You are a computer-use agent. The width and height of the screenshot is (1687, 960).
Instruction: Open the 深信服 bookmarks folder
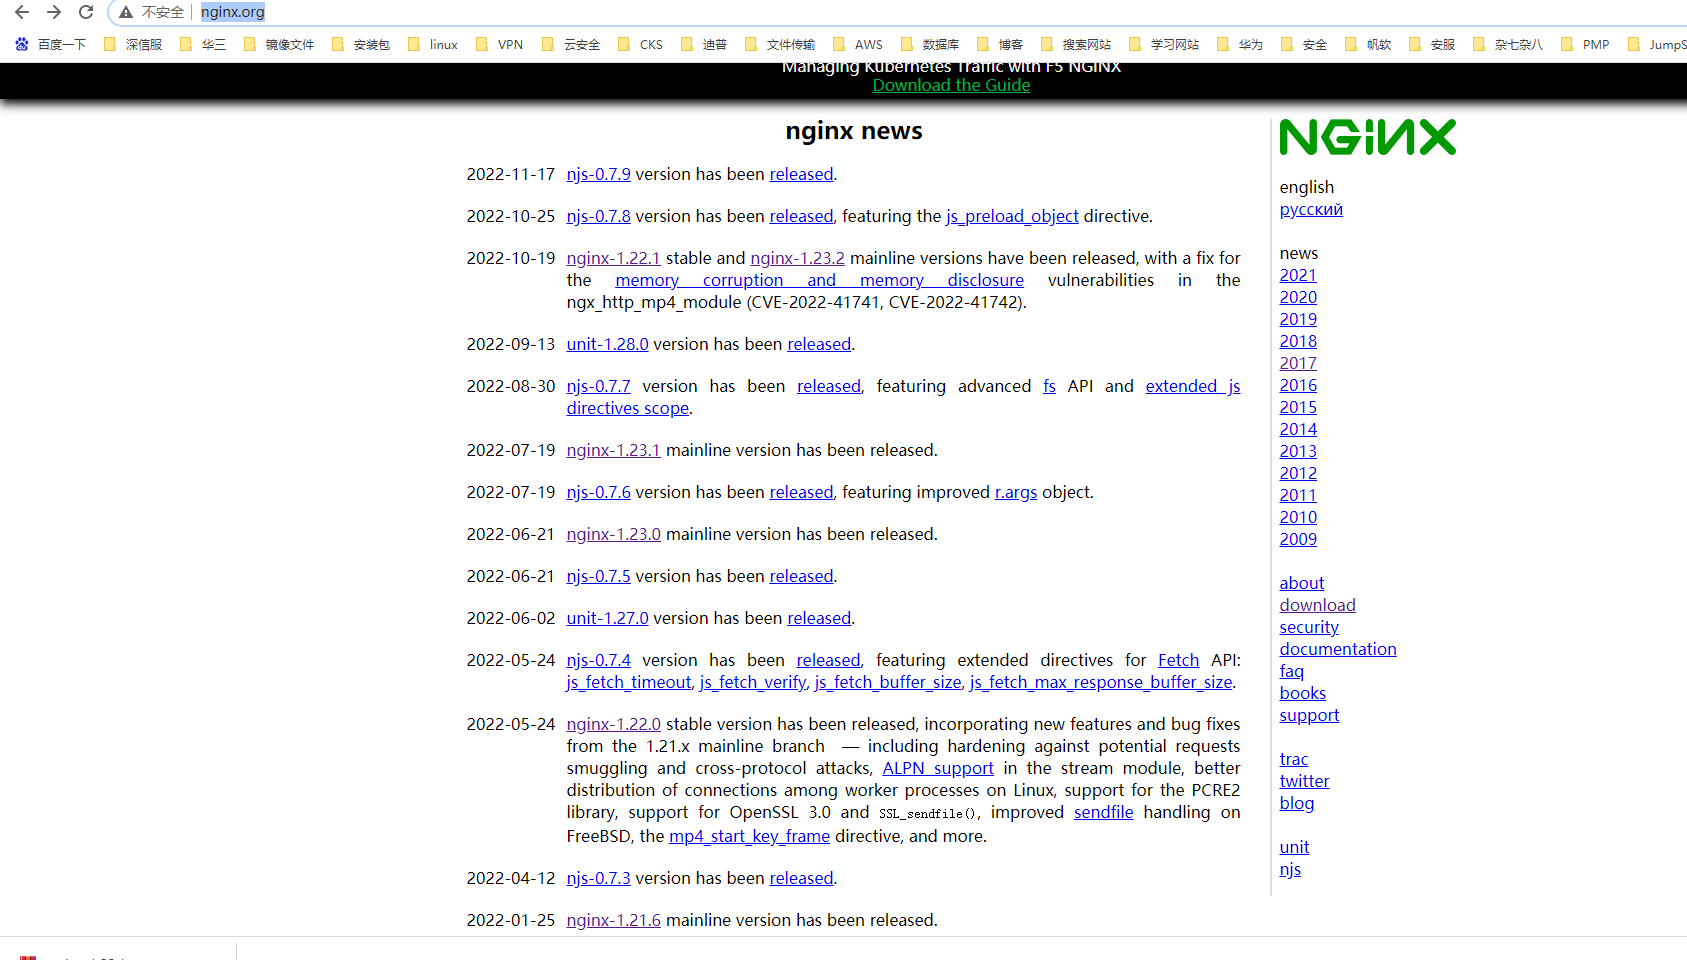point(133,44)
